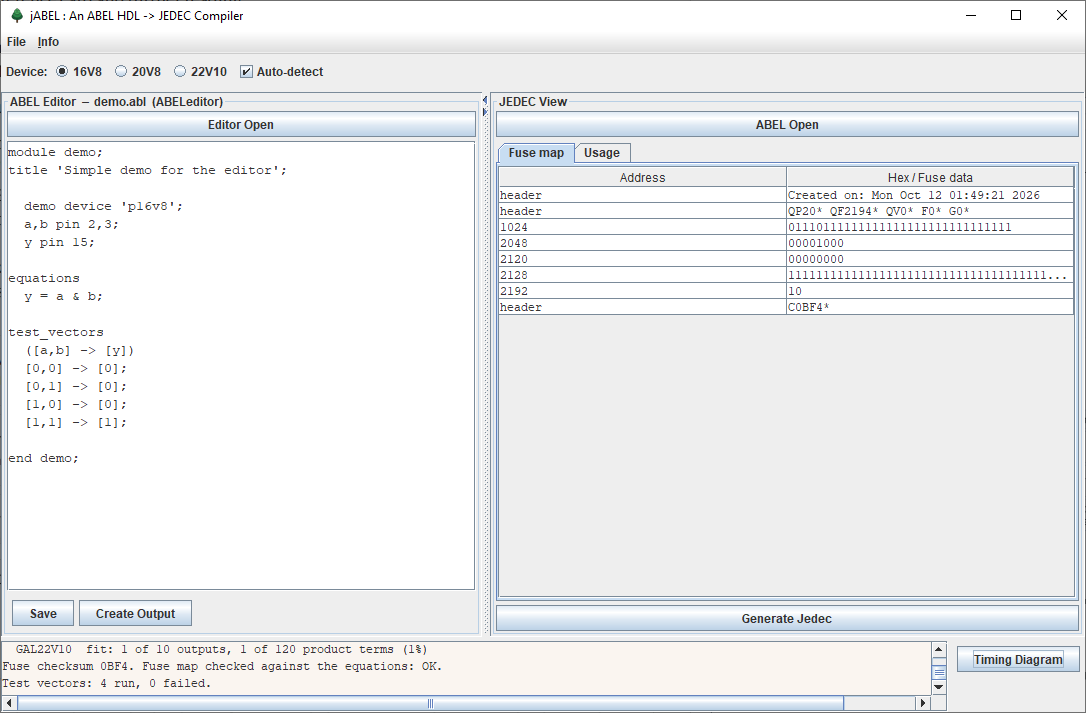Click the "demo device 'p16v8';" line
The width and height of the screenshot is (1086, 713).
point(103,206)
